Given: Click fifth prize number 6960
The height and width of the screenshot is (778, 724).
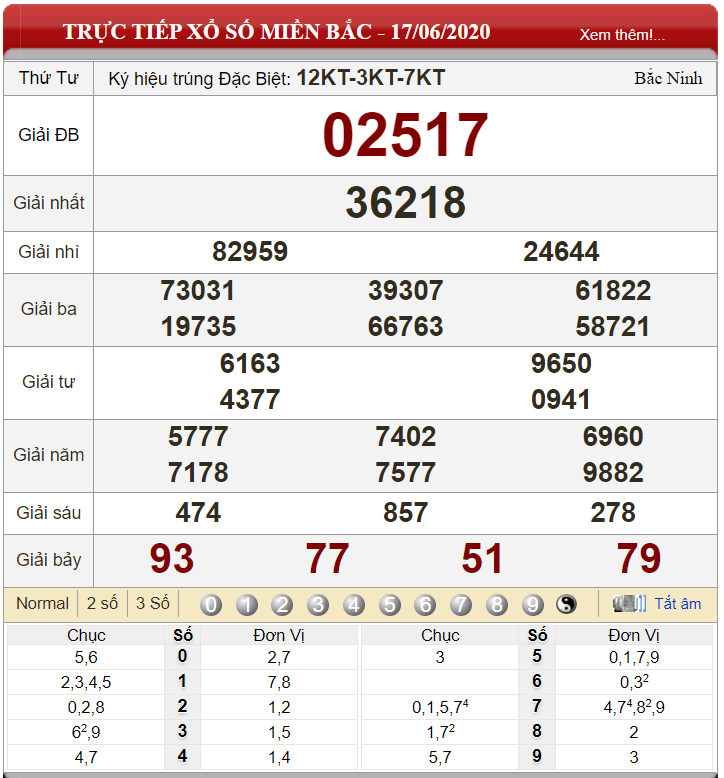Looking at the screenshot, I should (613, 436).
